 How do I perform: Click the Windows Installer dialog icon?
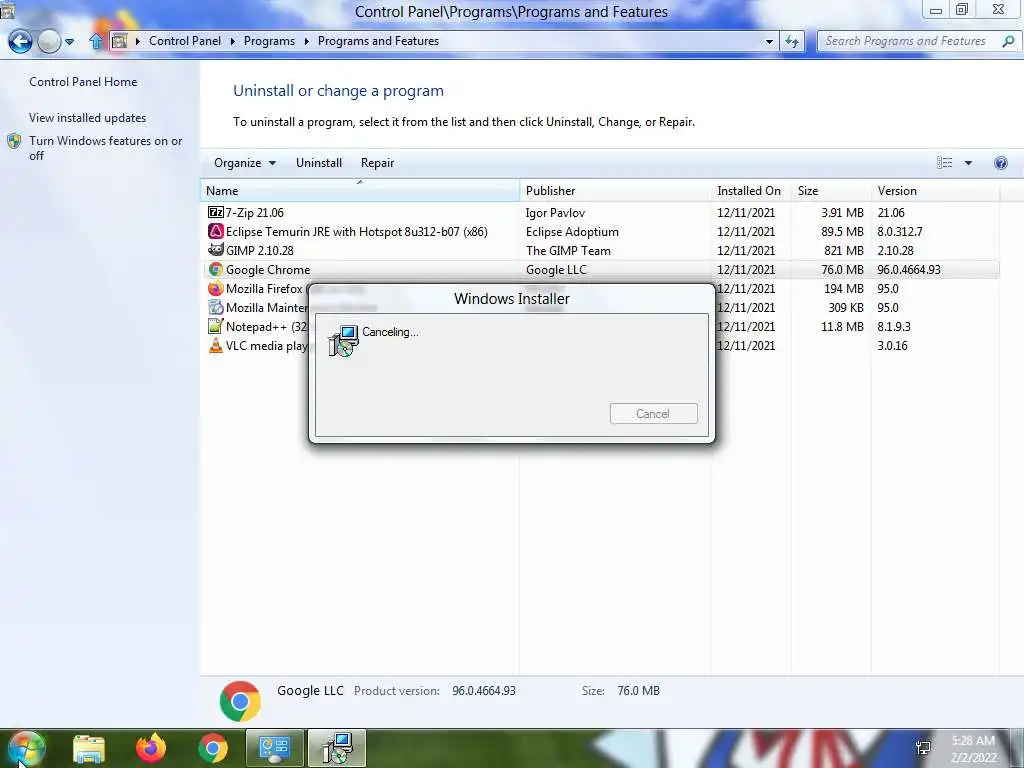tap(344, 340)
